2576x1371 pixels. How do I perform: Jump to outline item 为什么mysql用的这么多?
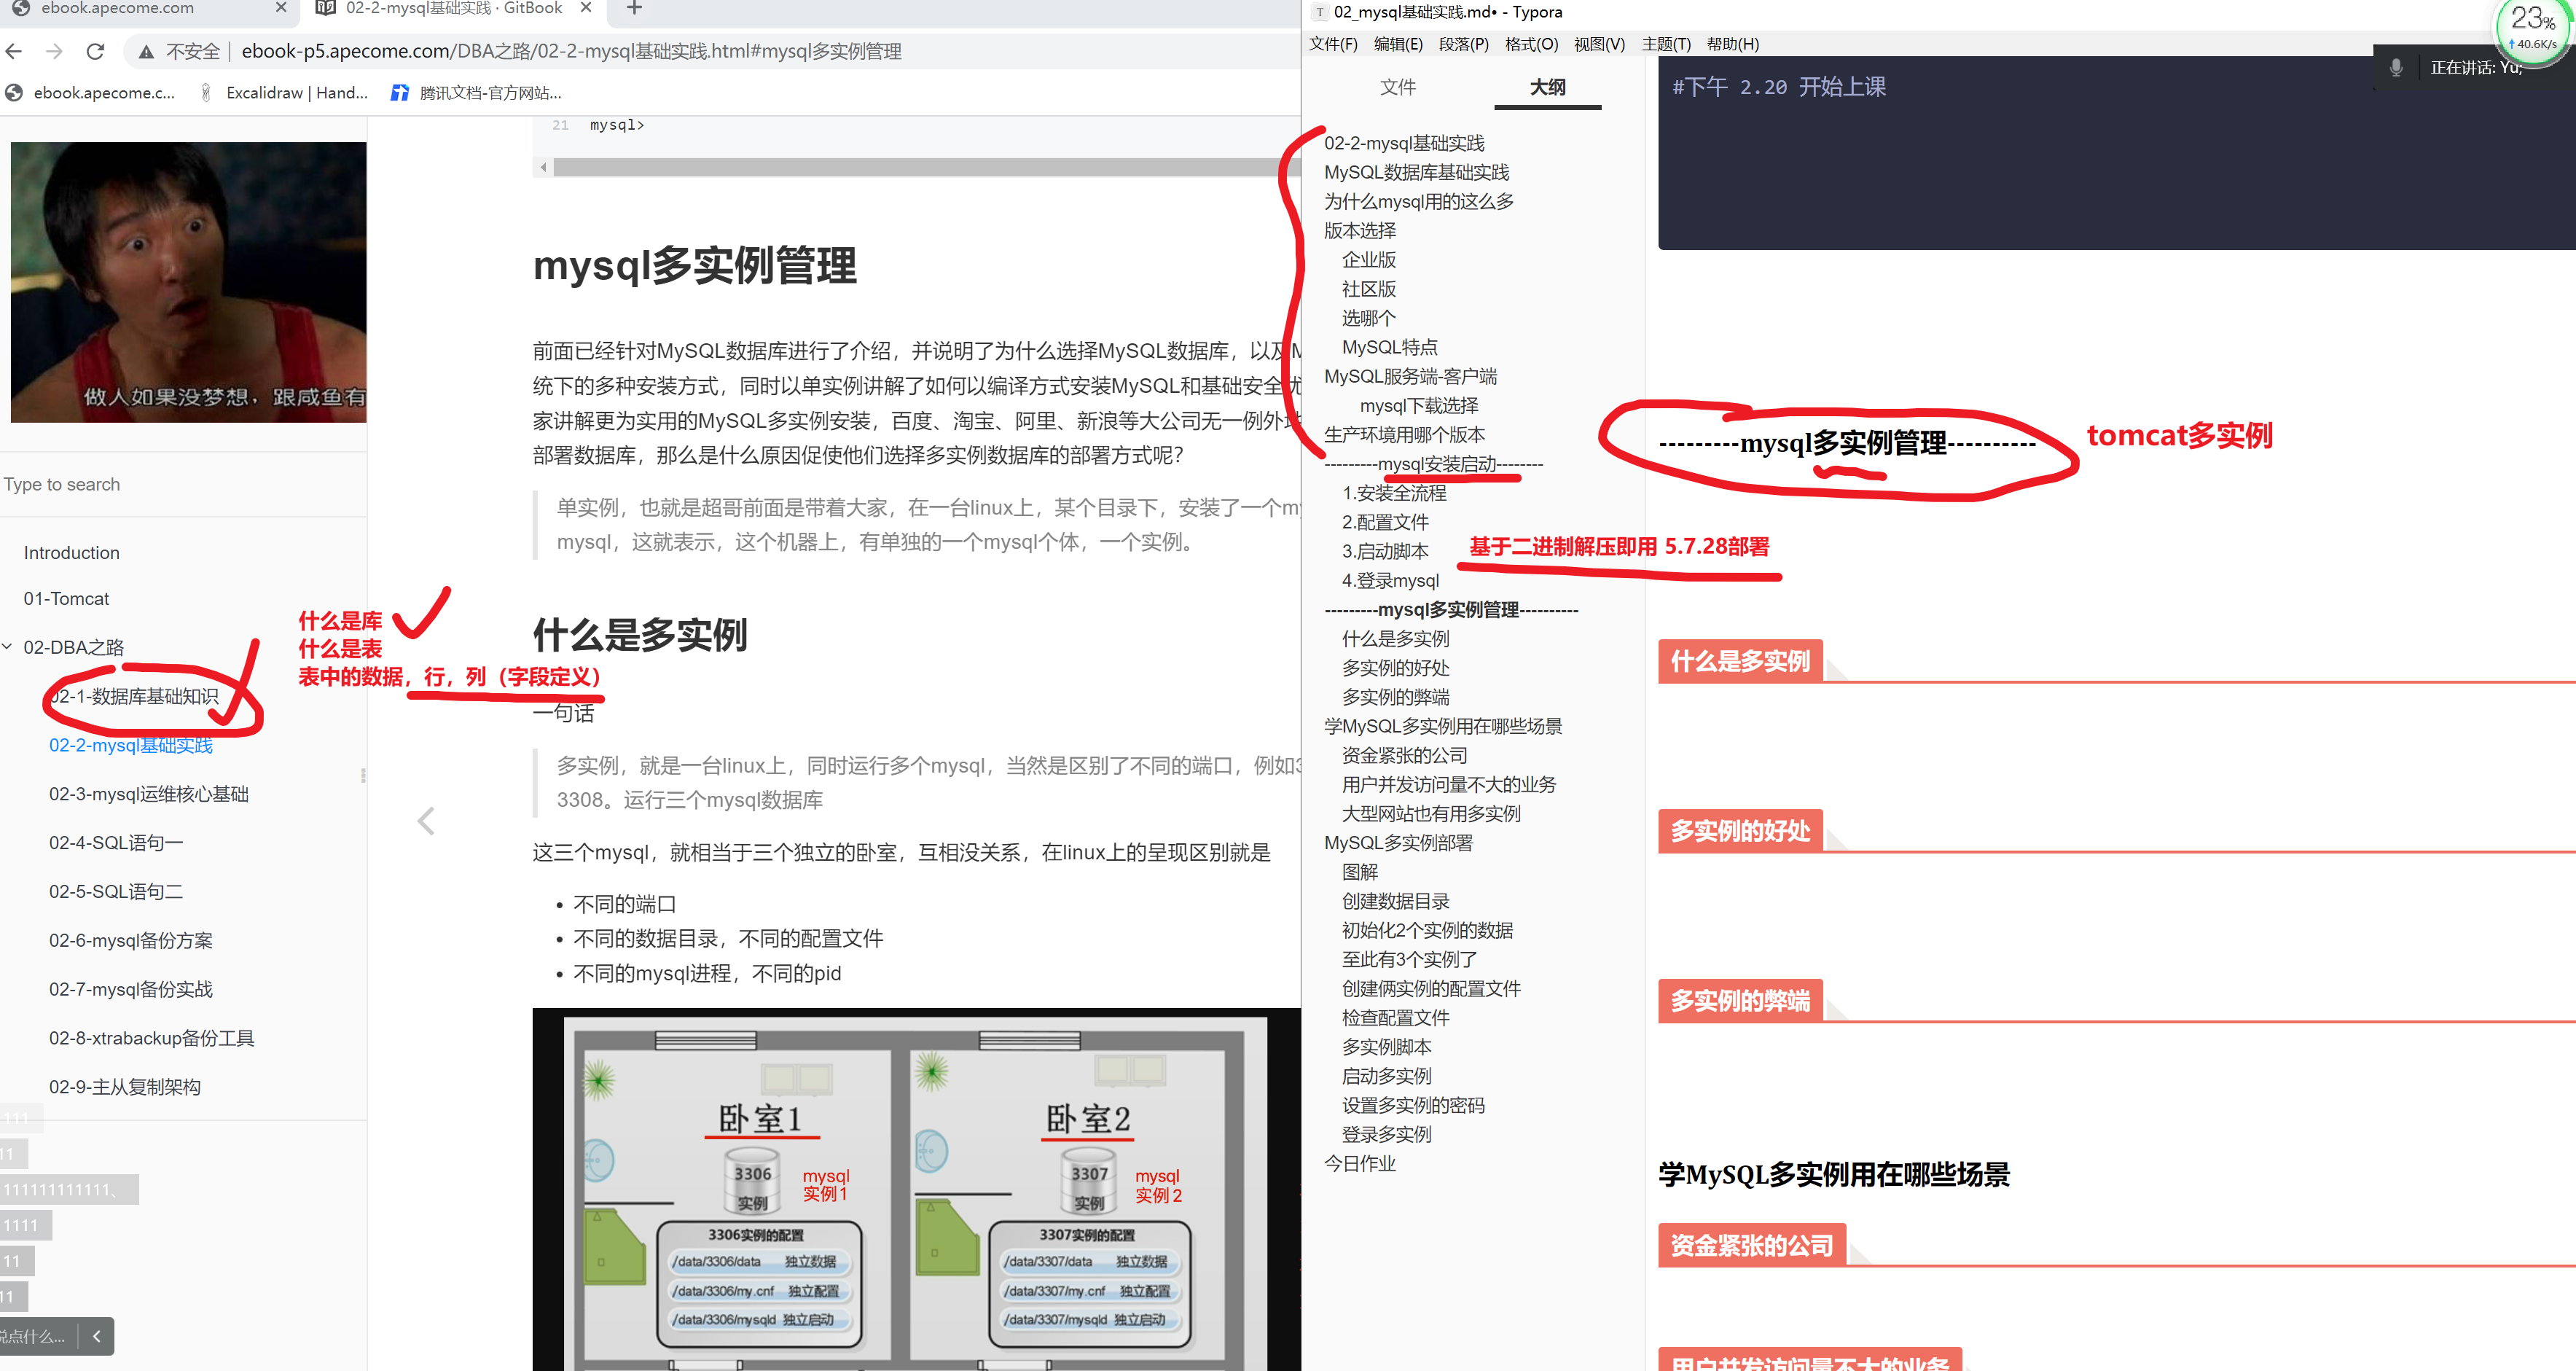(x=1419, y=202)
